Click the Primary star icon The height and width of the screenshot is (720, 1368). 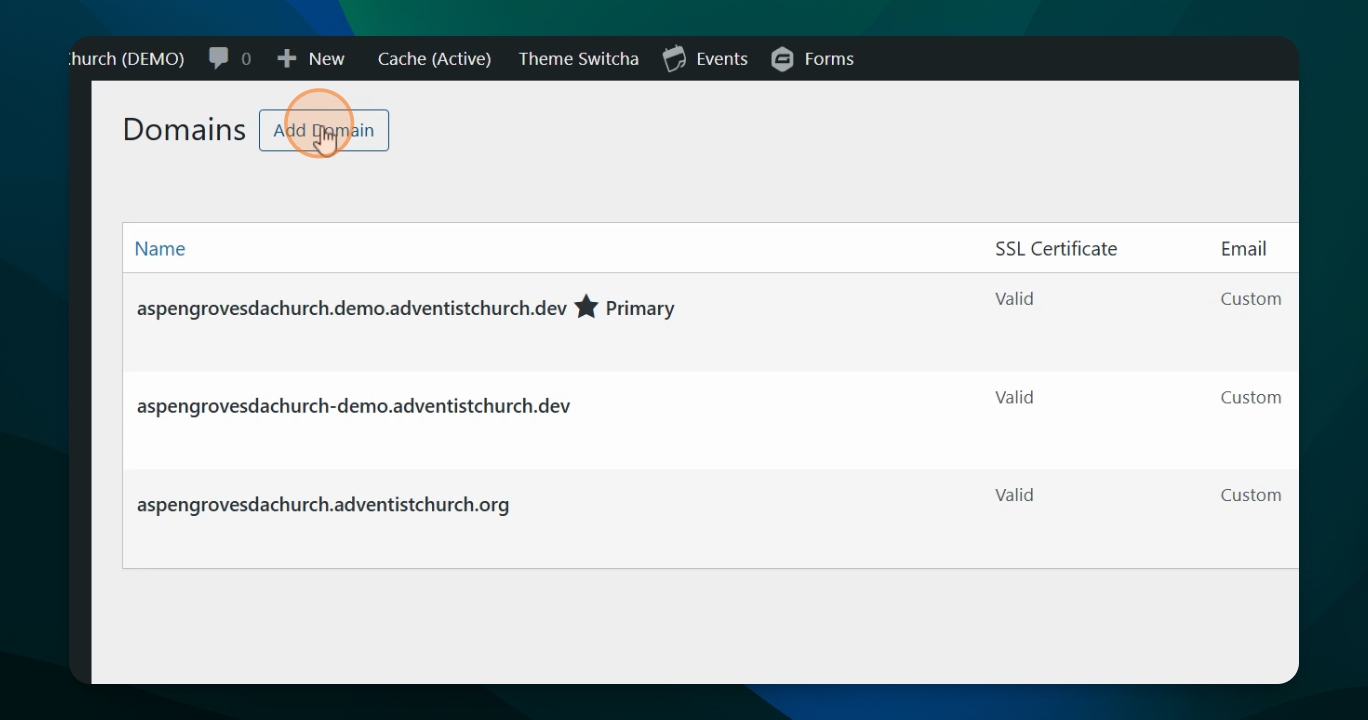point(586,307)
